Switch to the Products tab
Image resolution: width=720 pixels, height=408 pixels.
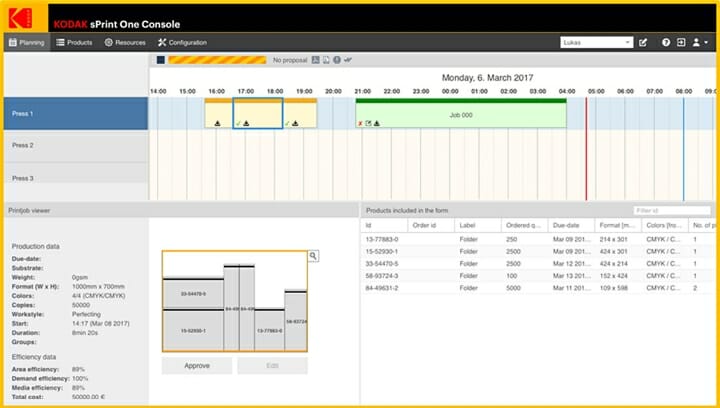pos(74,43)
